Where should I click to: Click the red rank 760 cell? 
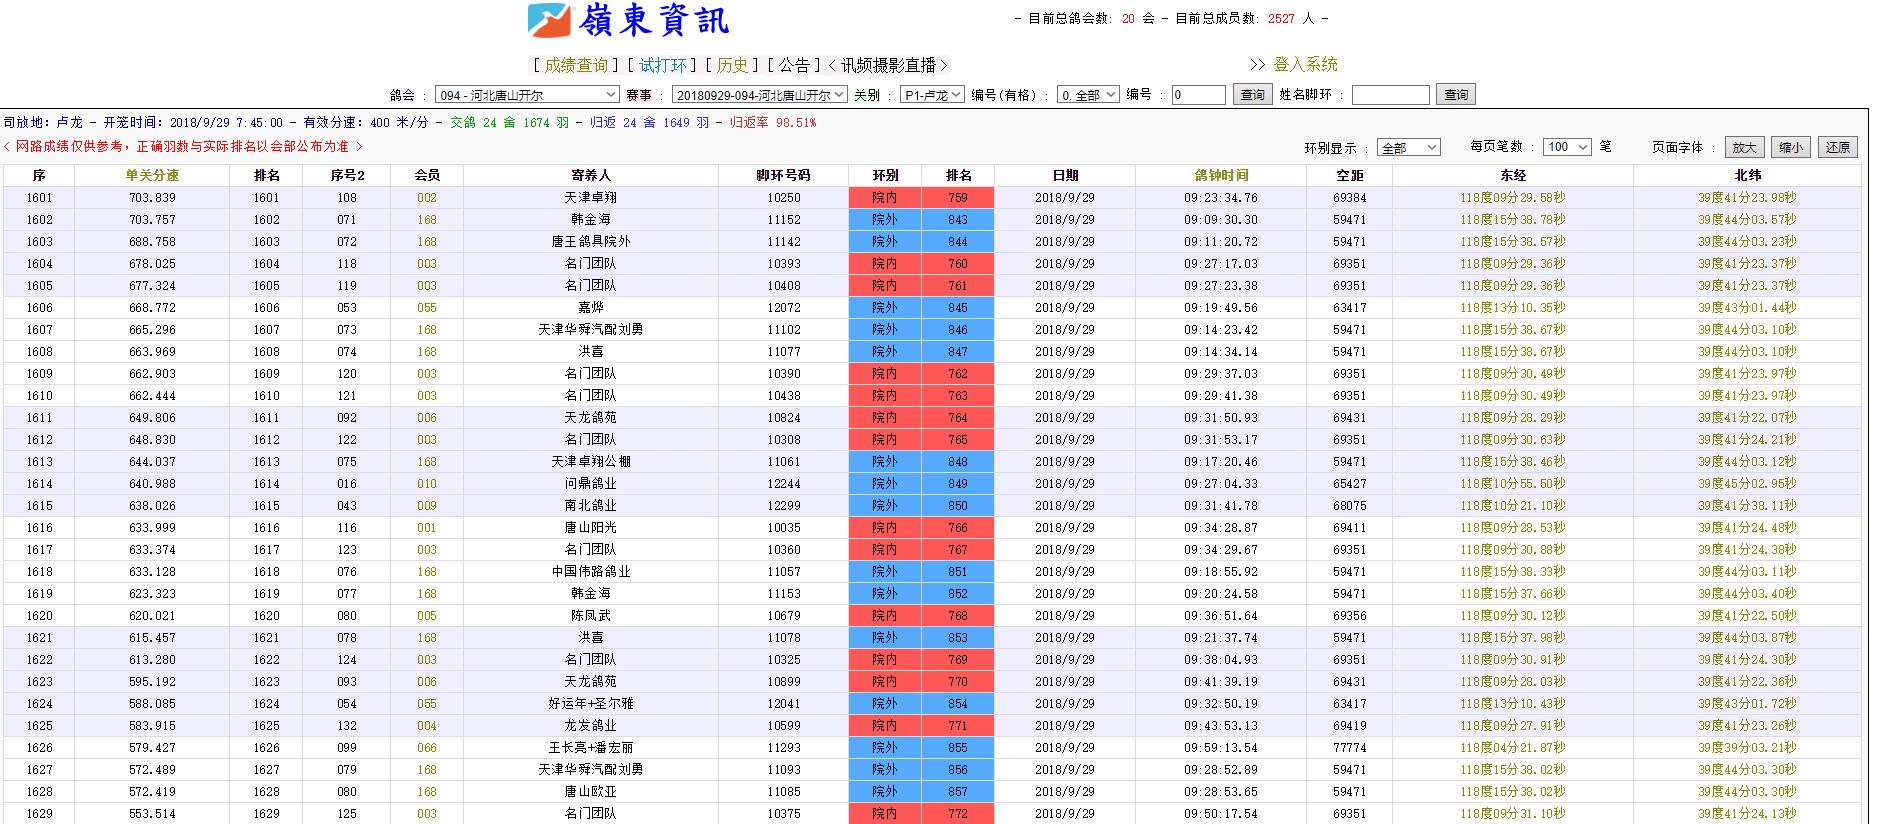(958, 264)
